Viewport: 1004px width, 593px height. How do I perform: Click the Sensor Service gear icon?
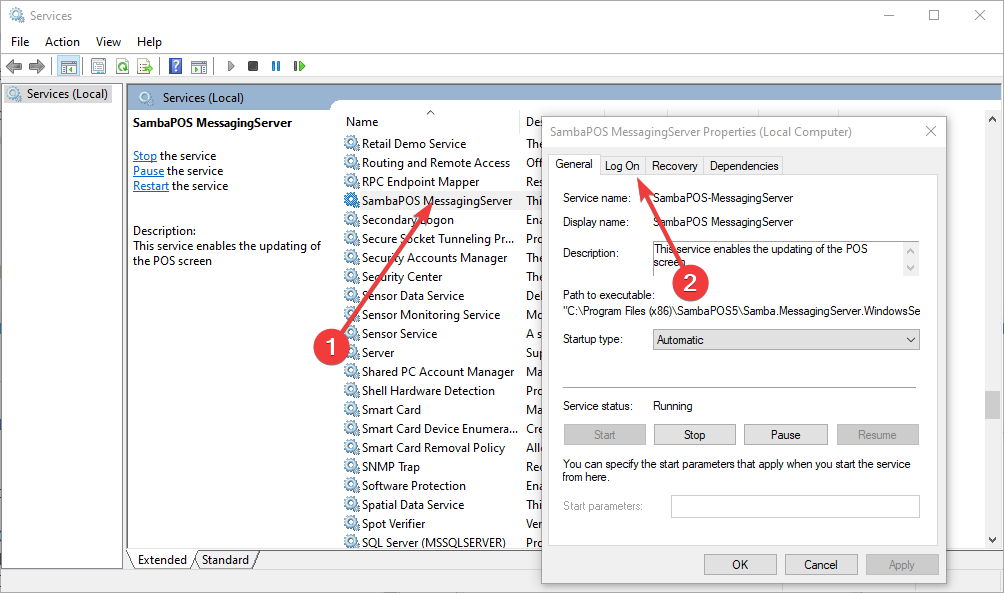pos(352,333)
